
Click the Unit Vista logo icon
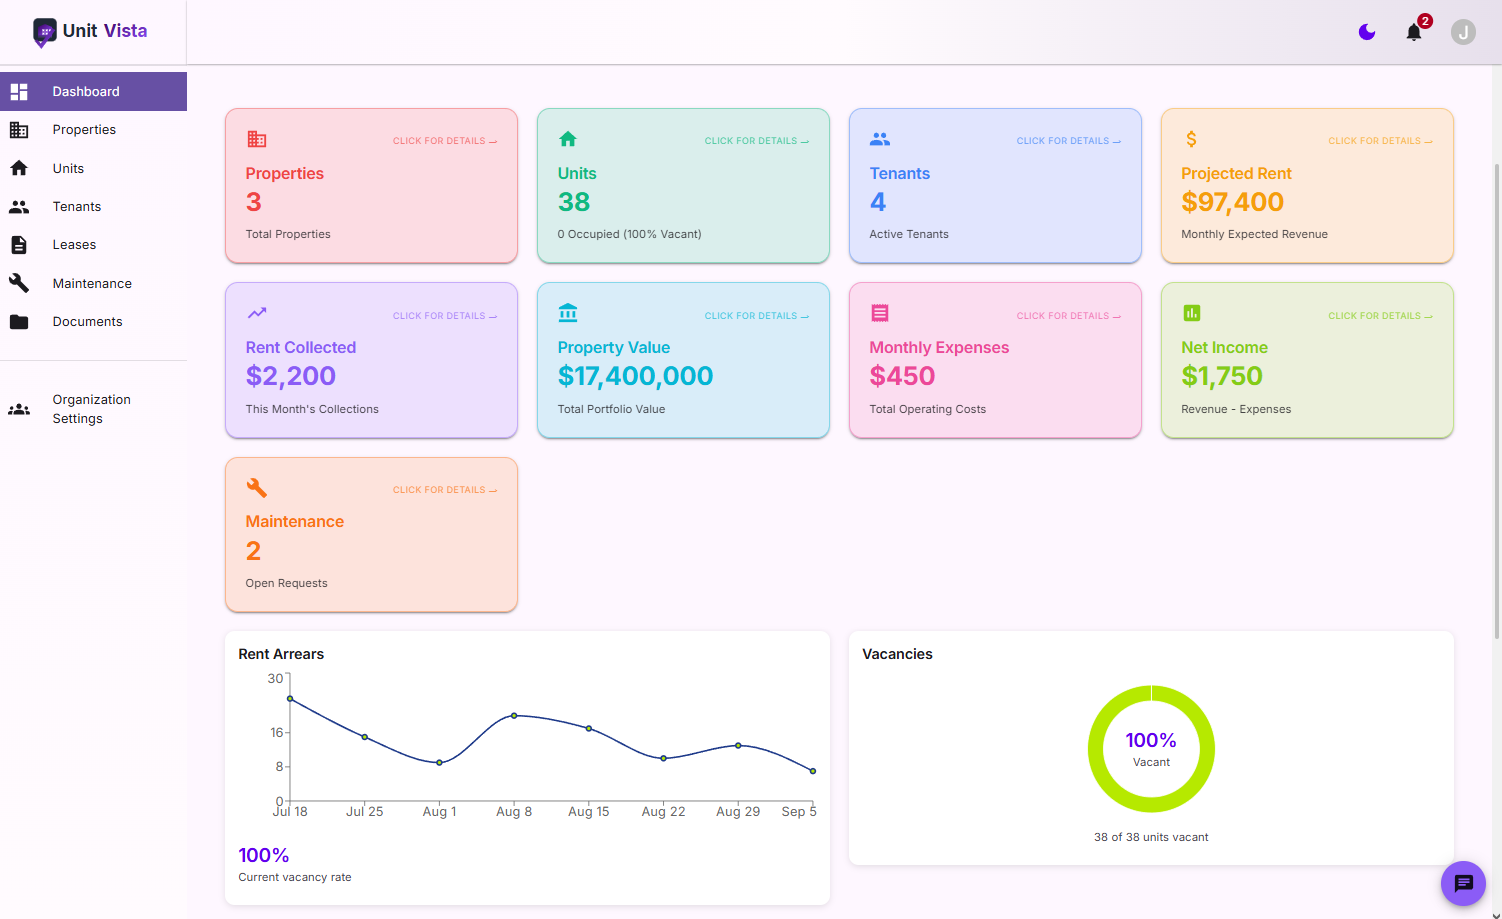tap(44, 31)
